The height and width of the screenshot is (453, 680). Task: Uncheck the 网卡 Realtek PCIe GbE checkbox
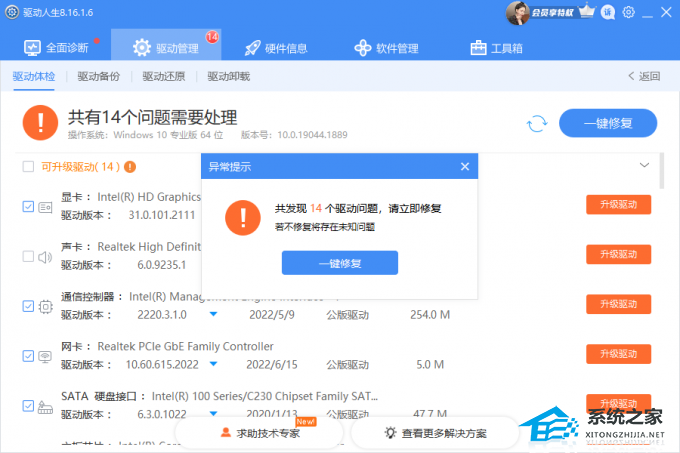click(28, 356)
